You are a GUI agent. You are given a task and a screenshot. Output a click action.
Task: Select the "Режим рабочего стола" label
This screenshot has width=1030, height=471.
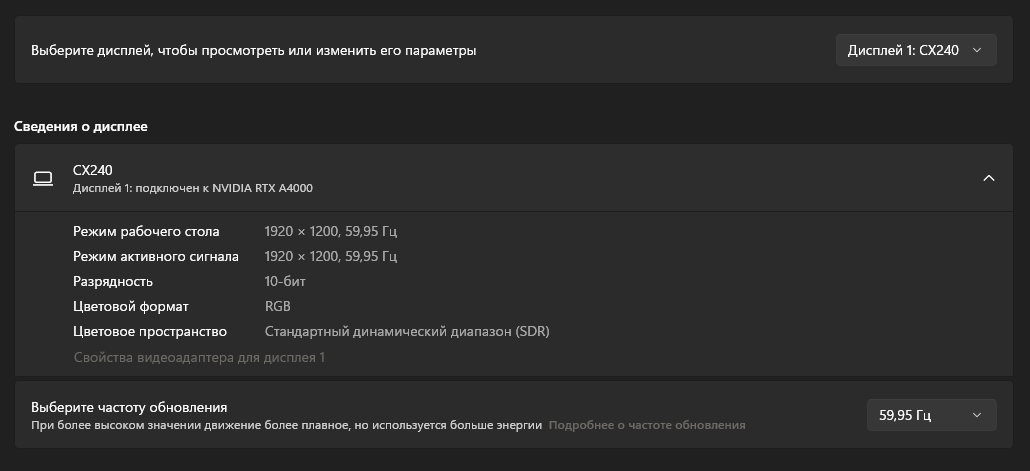point(146,231)
